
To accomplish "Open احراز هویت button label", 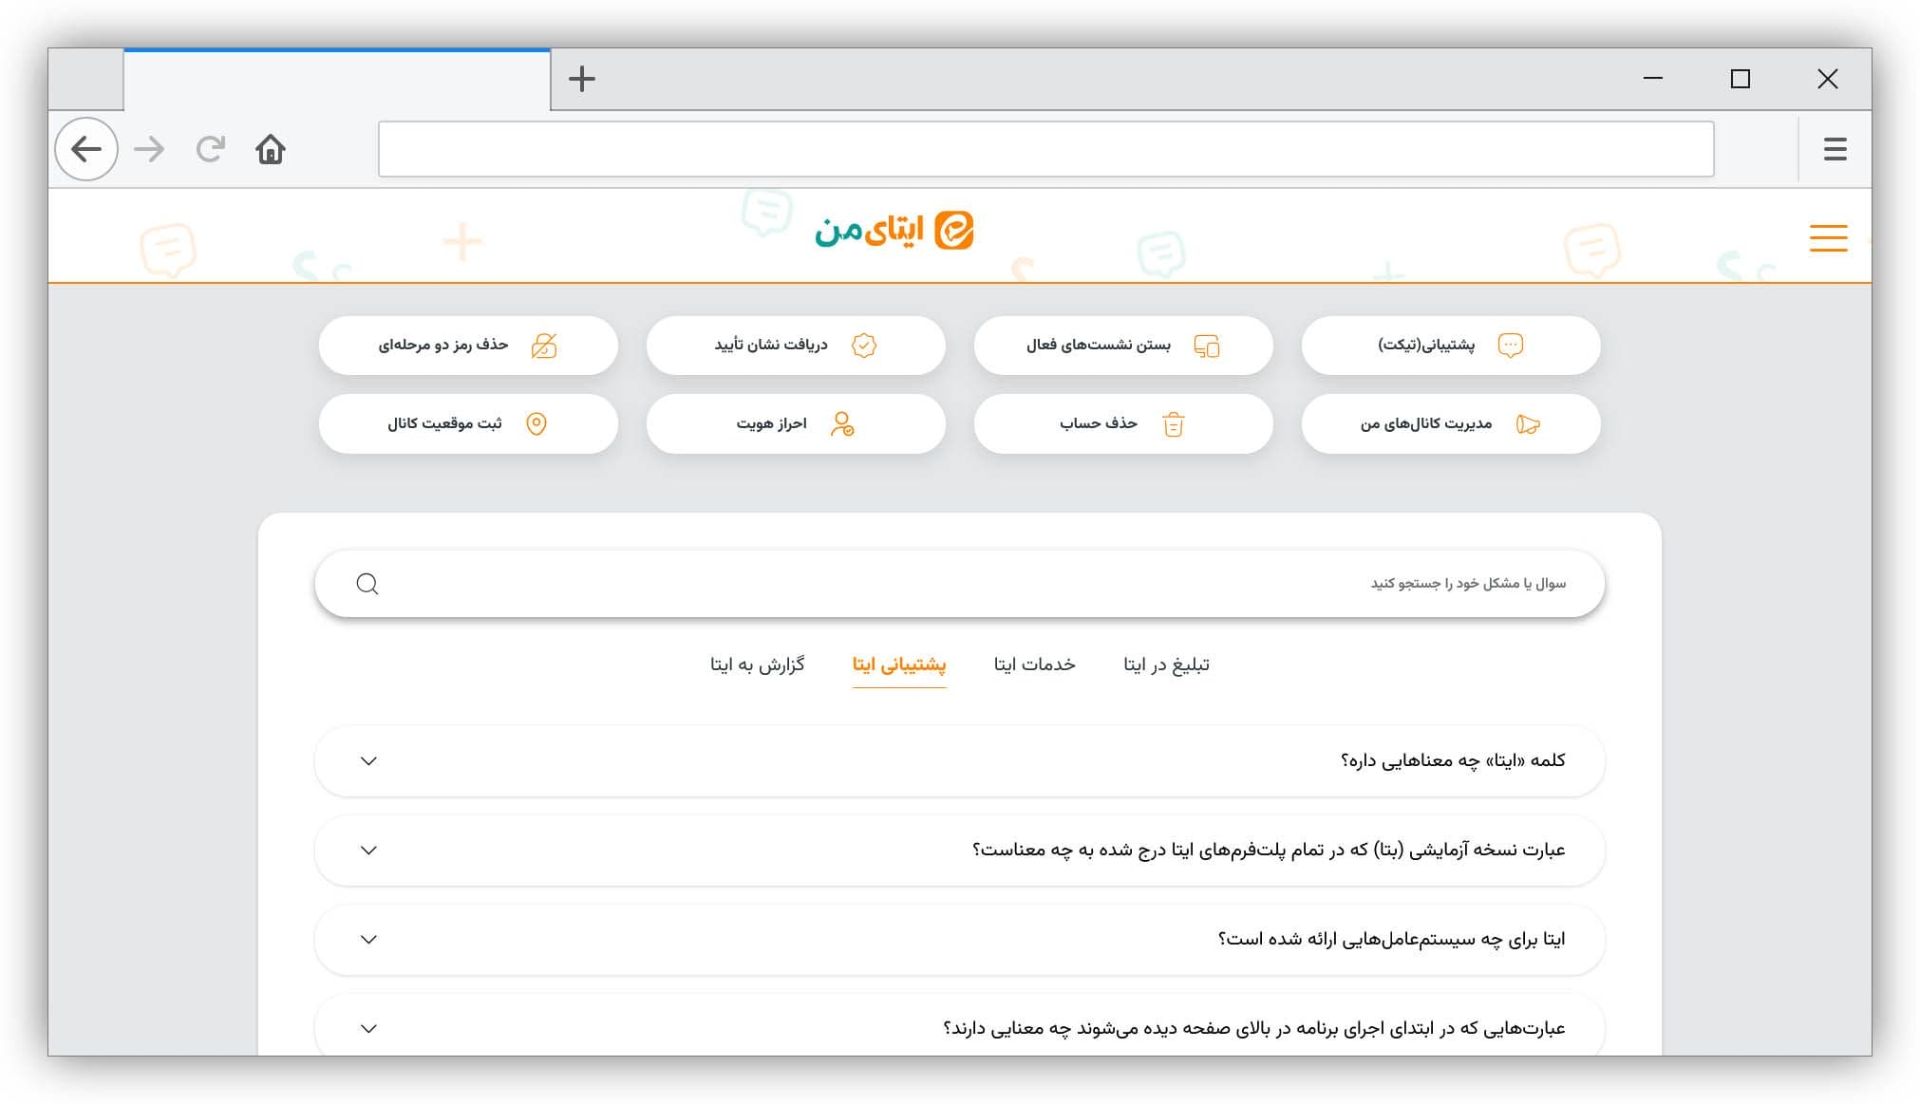I will [771, 424].
